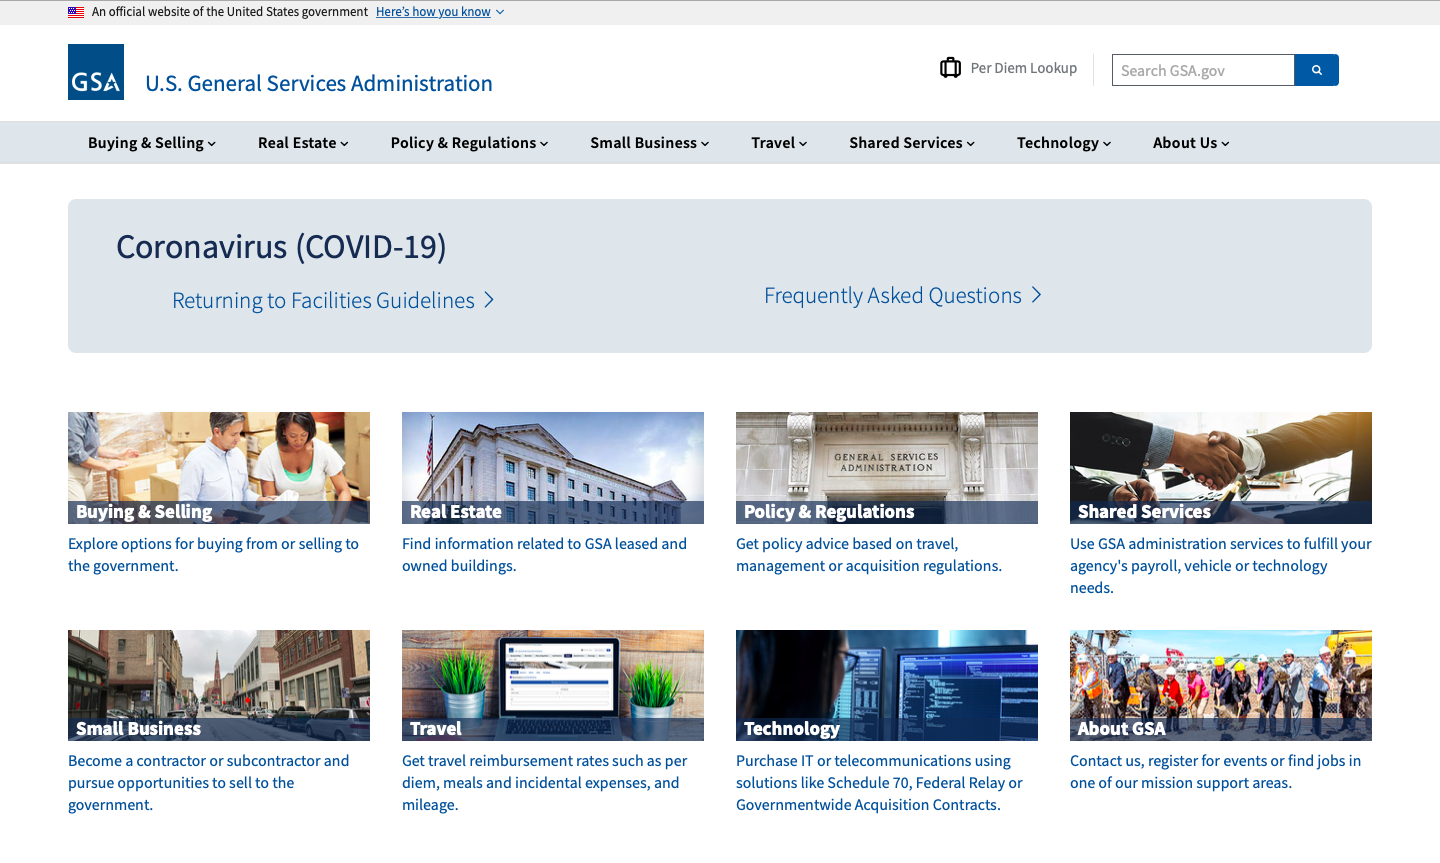Open Shared Services dropdown menu
The width and height of the screenshot is (1440, 863).
(912, 143)
